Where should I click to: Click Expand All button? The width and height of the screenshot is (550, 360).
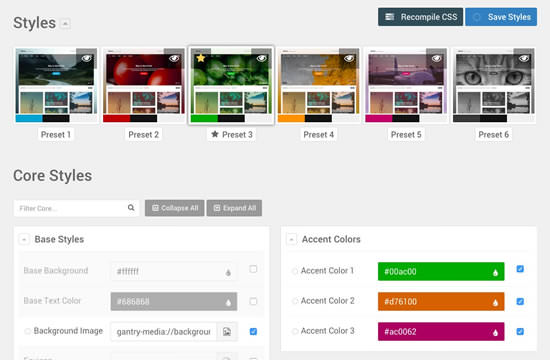(234, 208)
